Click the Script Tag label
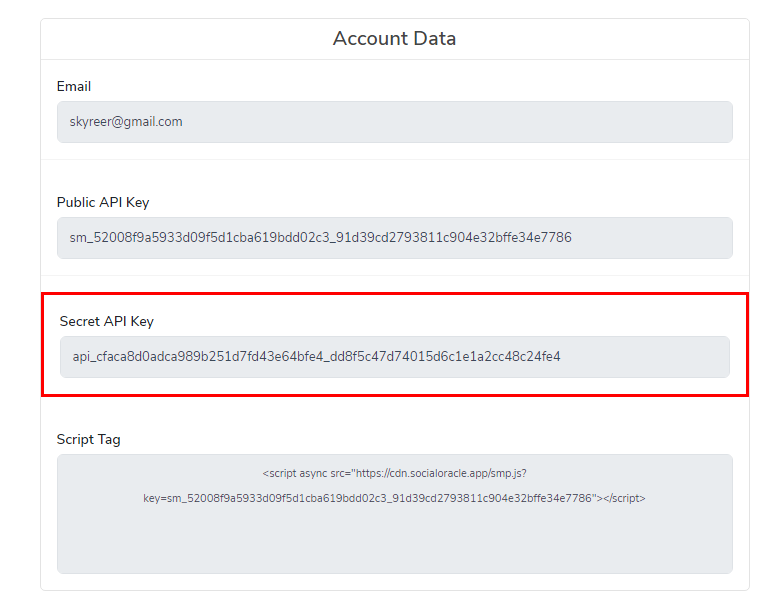This screenshot has height=615, width=784. click(88, 440)
